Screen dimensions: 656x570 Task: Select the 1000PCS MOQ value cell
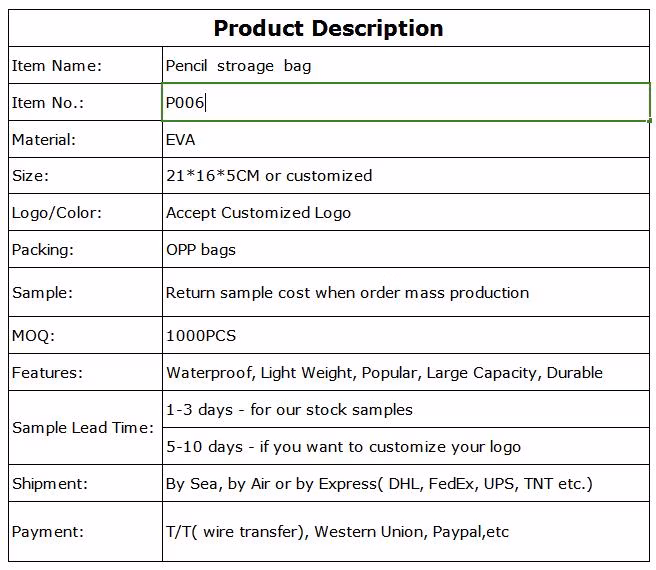pos(405,336)
